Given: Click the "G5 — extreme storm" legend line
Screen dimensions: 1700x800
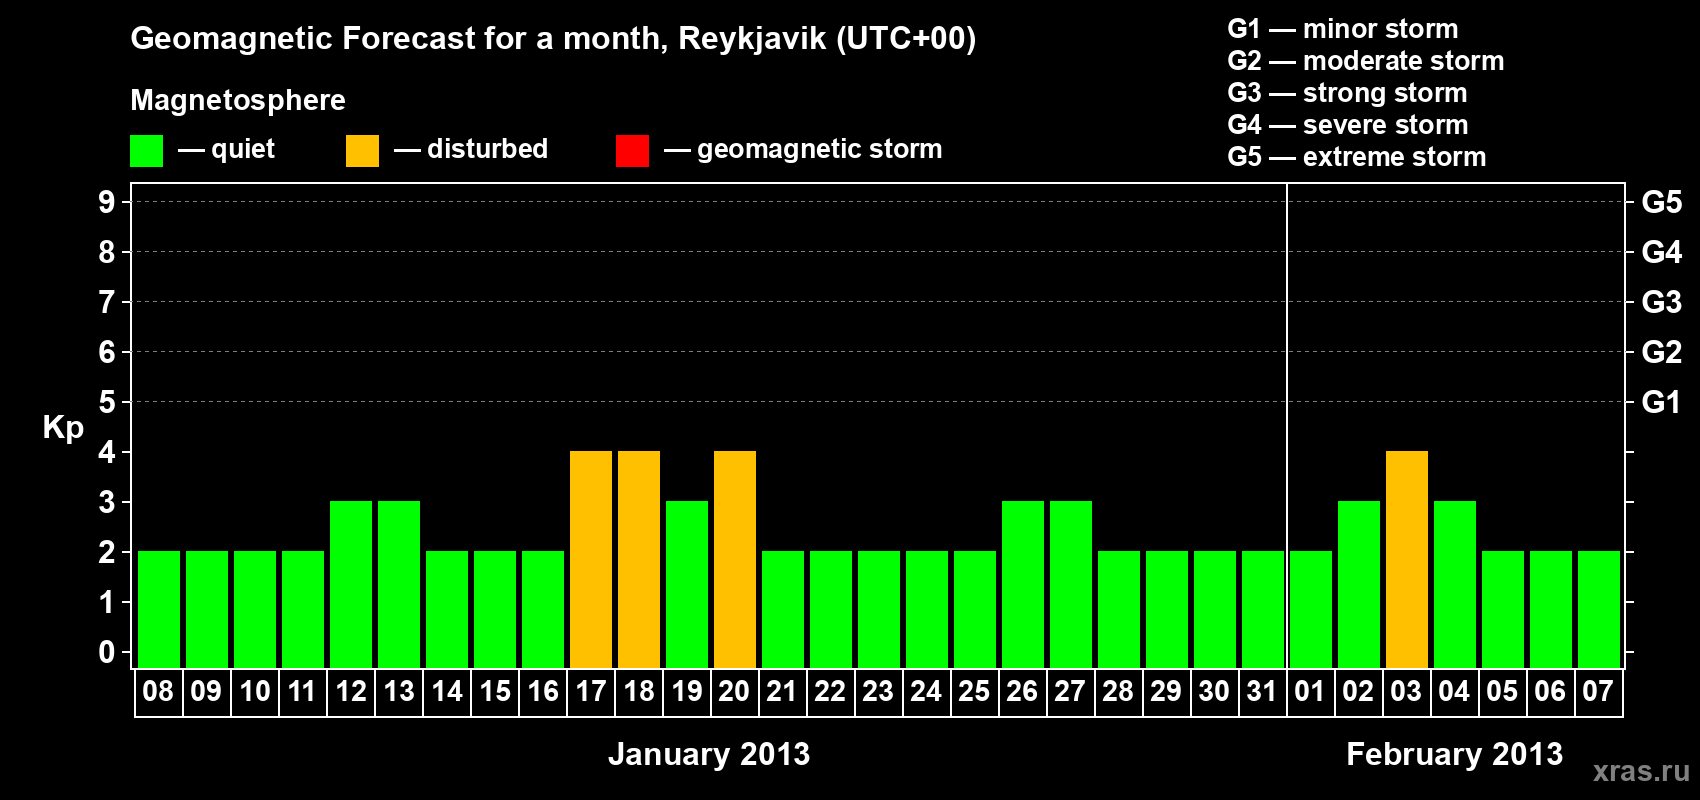Looking at the screenshot, I should [1356, 157].
